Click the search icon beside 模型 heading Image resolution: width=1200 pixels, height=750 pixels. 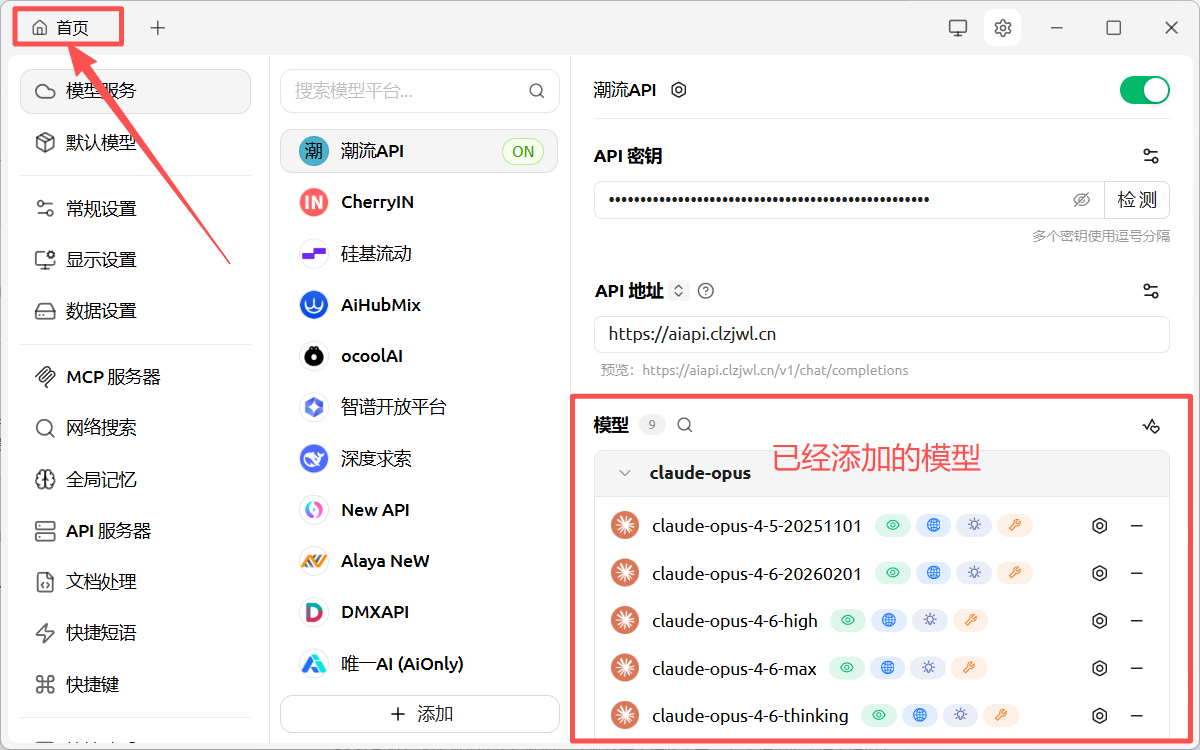pos(685,425)
